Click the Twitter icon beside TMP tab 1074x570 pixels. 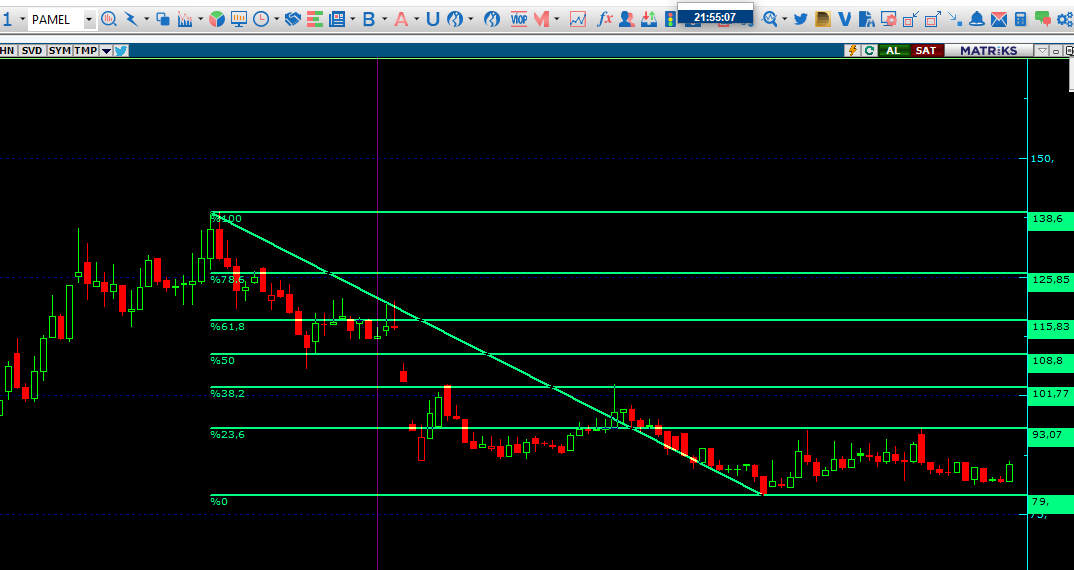[x=121, y=51]
